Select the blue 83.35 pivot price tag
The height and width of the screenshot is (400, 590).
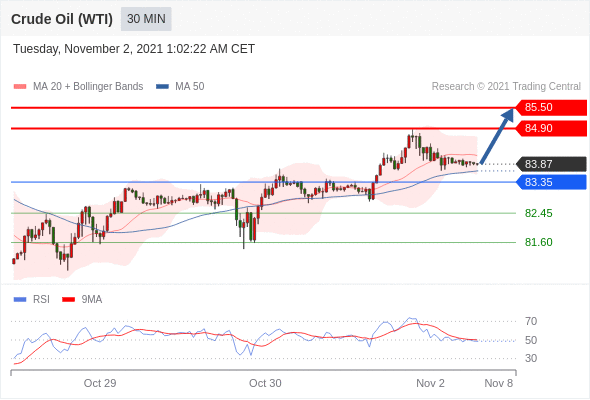click(x=551, y=182)
